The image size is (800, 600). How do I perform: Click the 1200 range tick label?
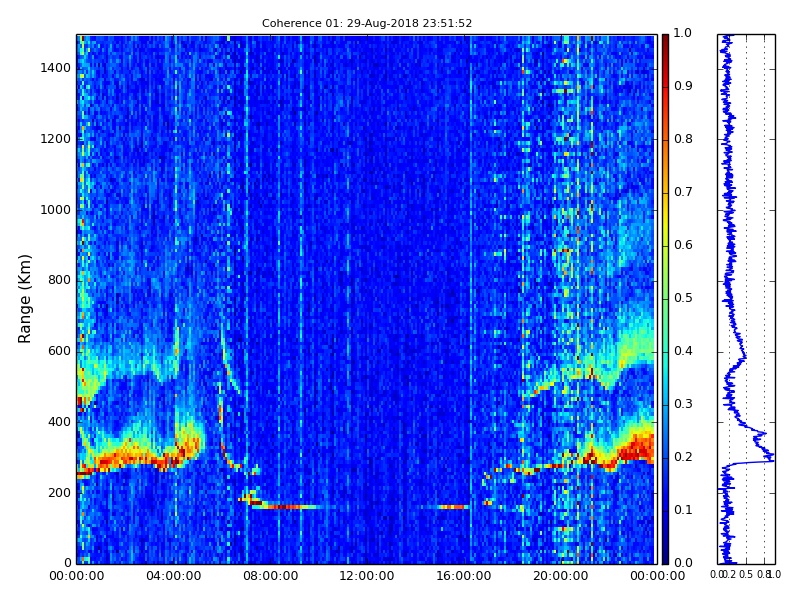coord(56,139)
